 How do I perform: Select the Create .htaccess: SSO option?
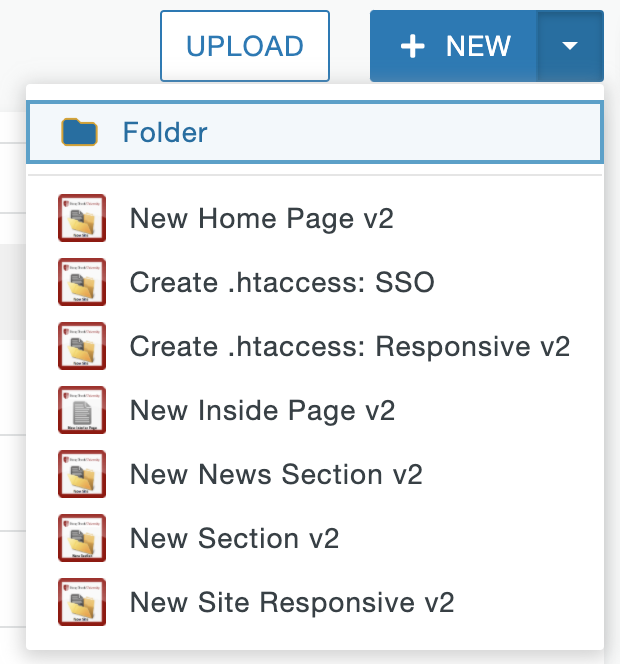click(282, 283)
